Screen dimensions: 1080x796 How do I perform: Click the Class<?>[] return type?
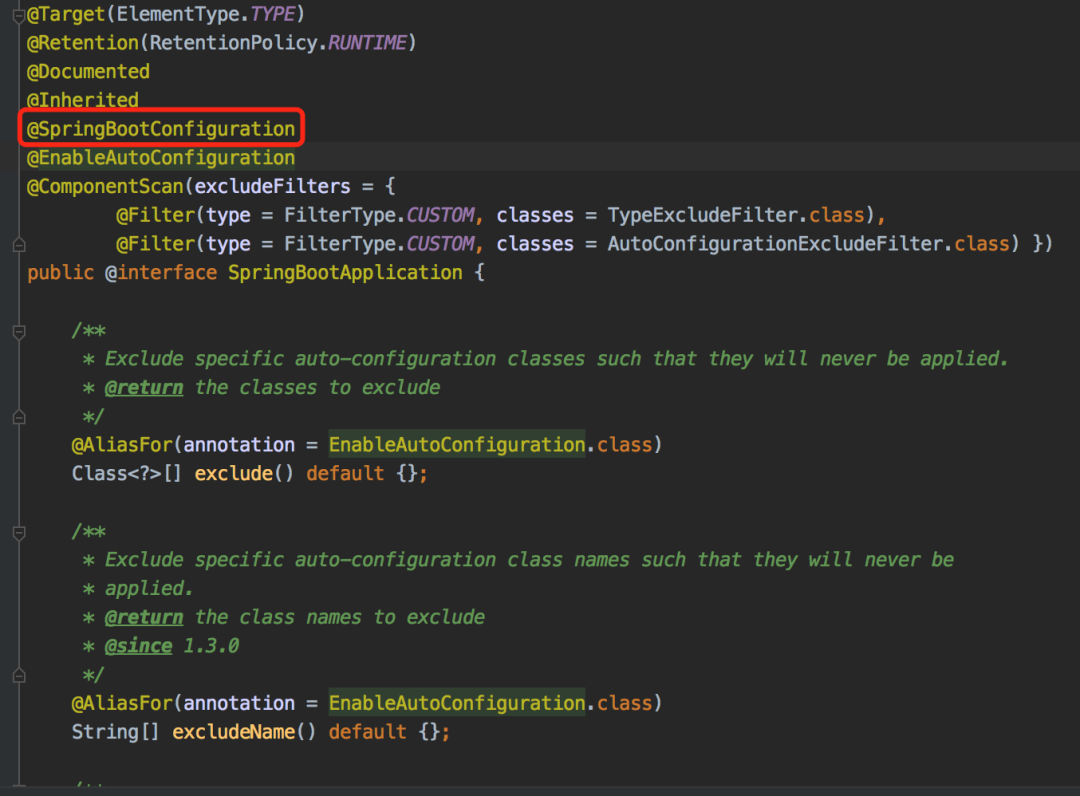point(127,474)
